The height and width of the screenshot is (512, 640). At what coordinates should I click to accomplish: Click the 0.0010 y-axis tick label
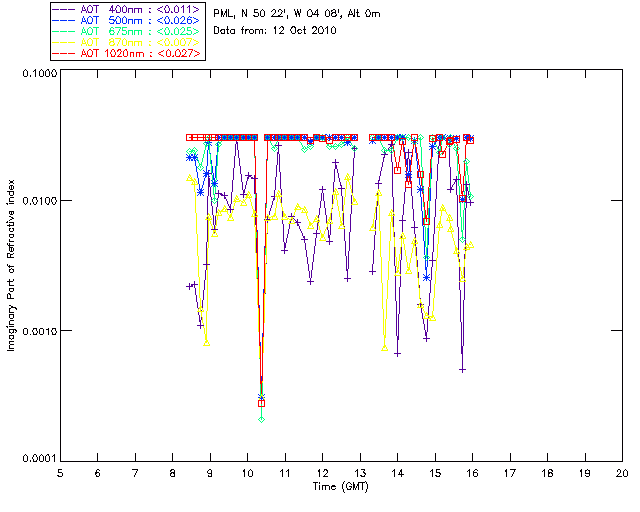(x=39, y=331)
